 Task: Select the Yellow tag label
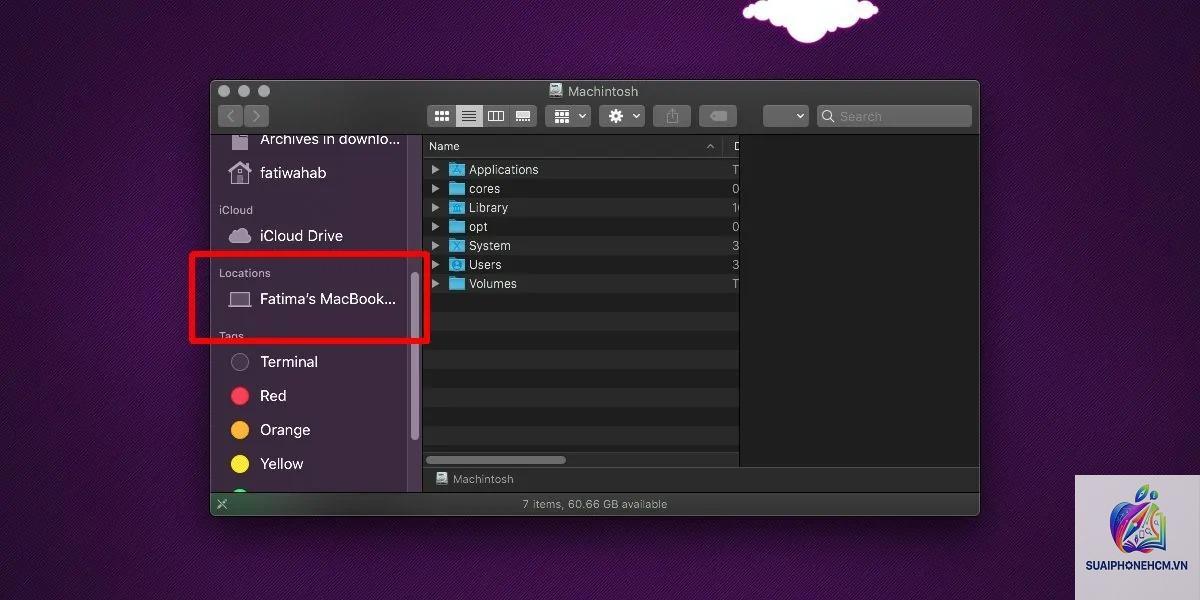tap(282, 464)
